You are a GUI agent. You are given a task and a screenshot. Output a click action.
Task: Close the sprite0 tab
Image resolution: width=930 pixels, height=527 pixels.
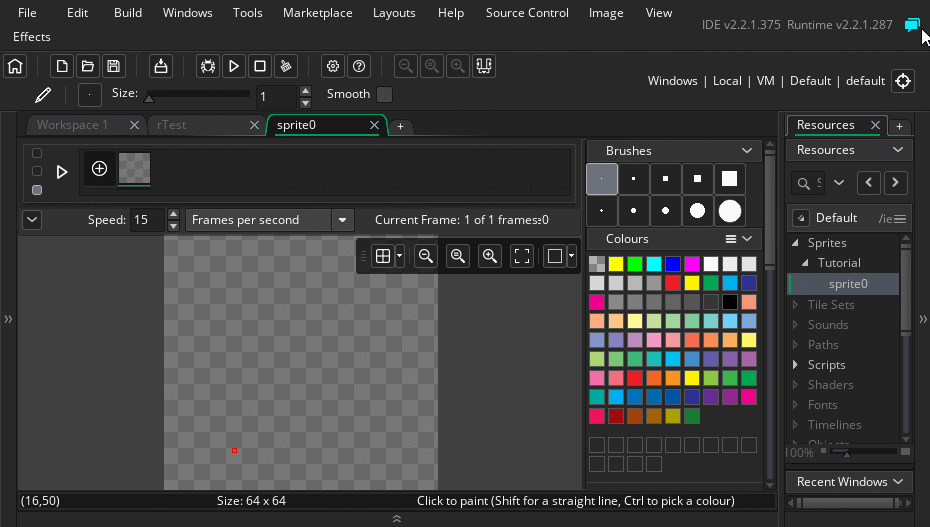click(x=374, y=125)
